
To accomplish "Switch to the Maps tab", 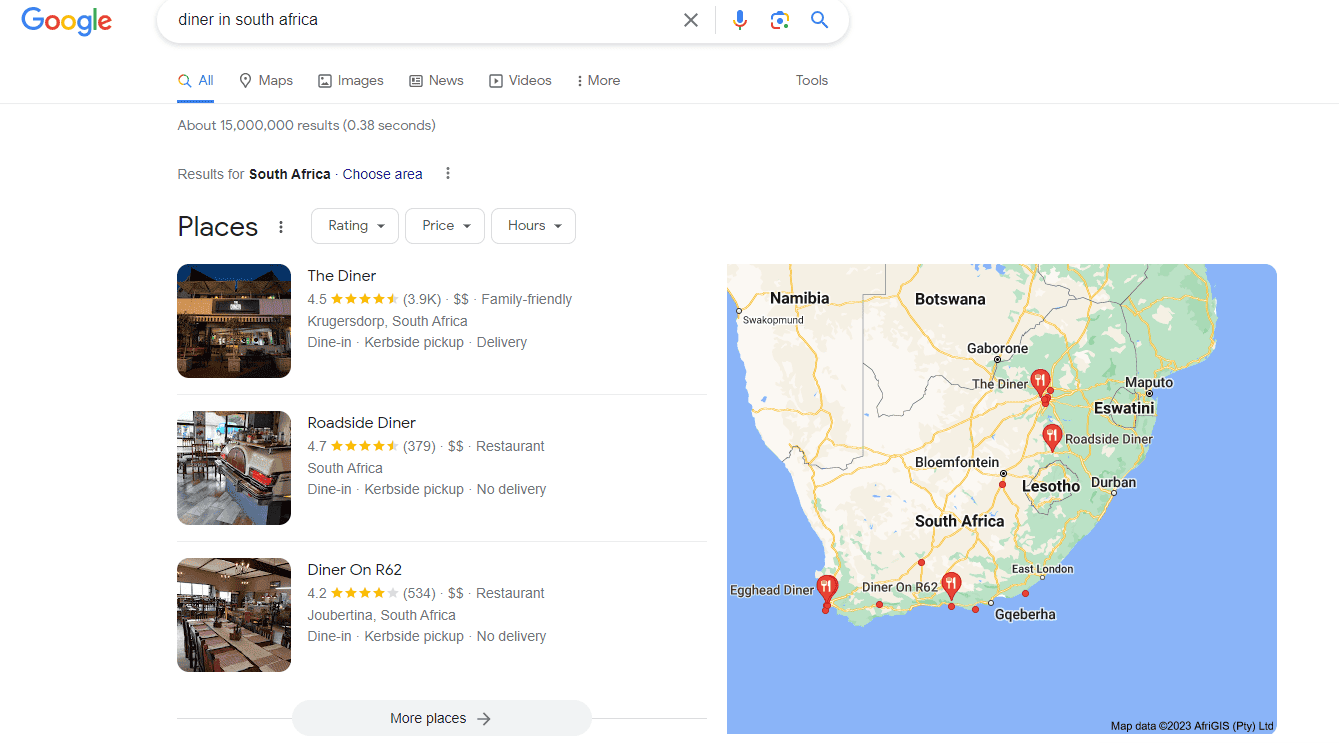I will point(265,80).
